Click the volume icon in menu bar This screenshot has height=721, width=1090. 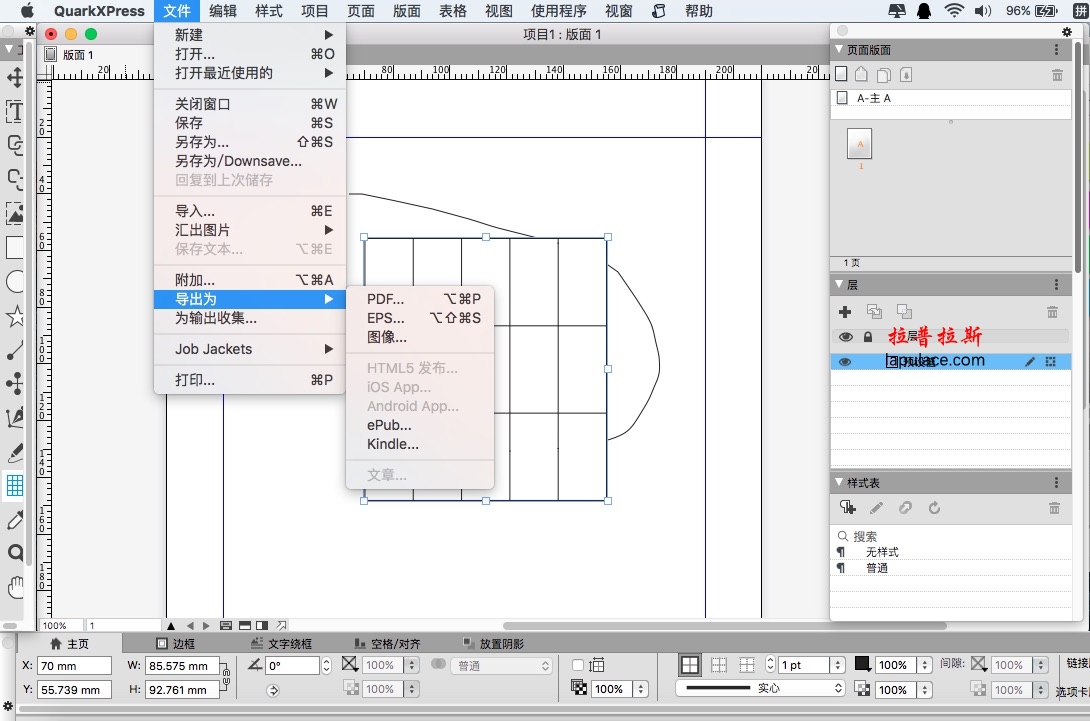pos(982,10)
